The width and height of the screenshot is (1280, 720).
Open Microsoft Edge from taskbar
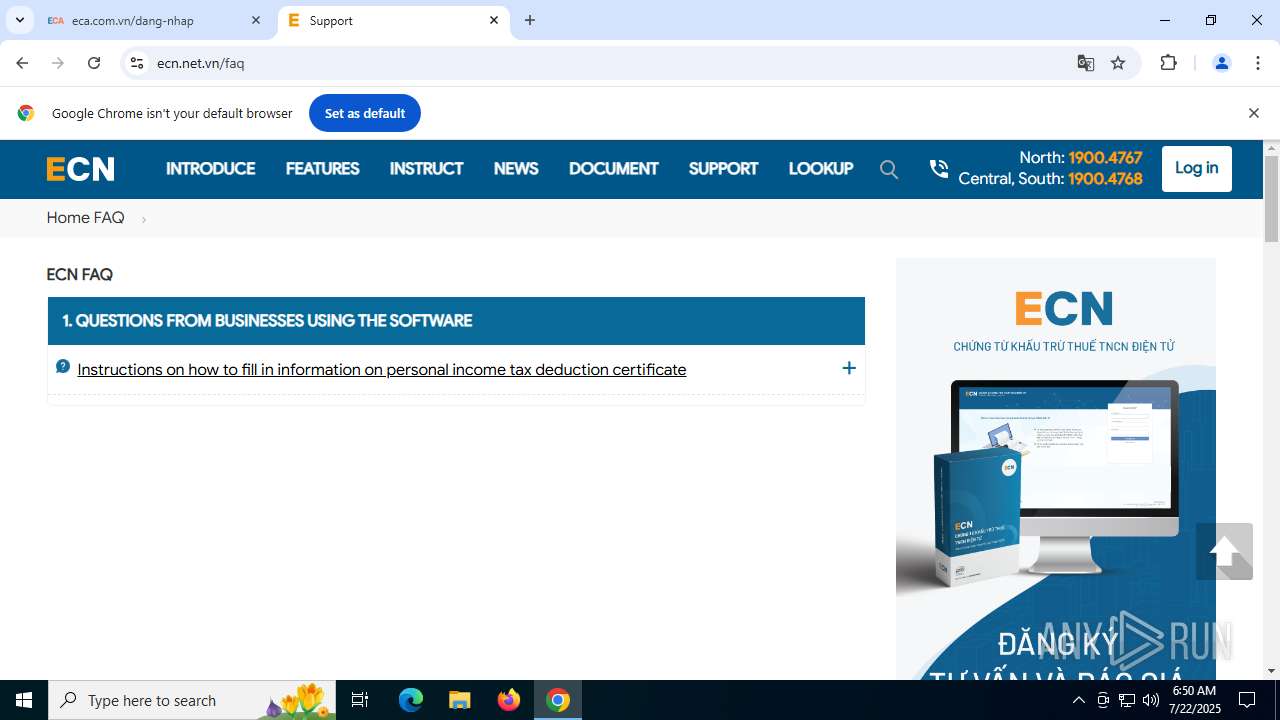411,700
